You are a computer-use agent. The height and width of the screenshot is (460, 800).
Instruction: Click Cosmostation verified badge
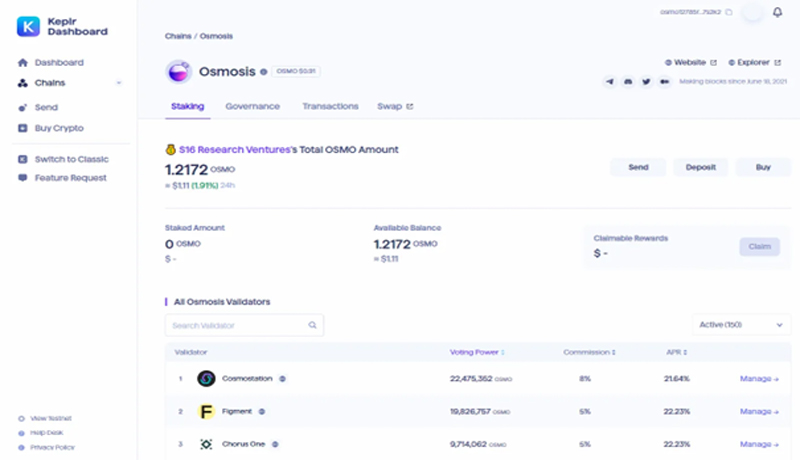(x=282, y=379)
